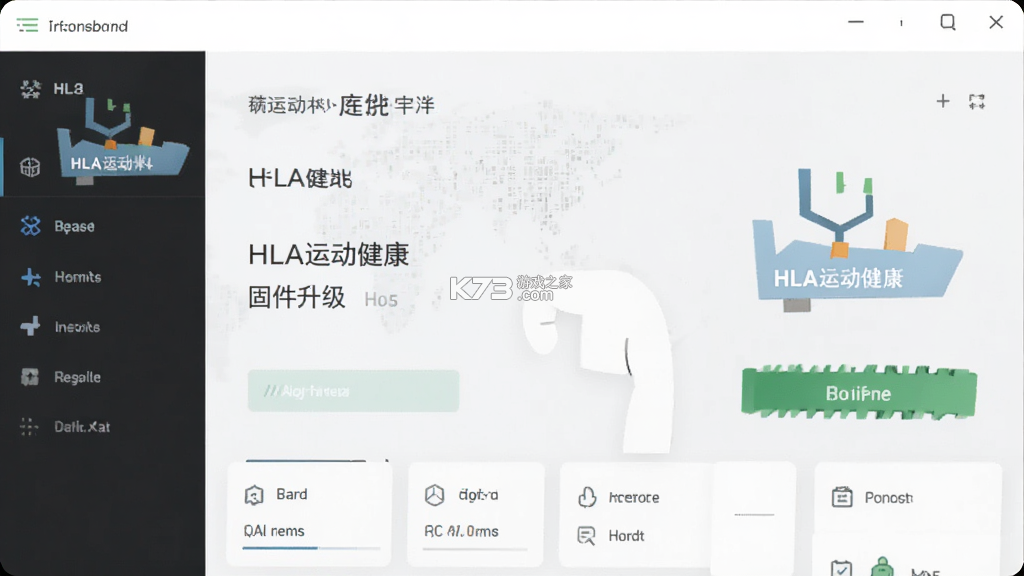This screenshot has height=576, width=1024.
Task: Click the Irtonsband window title
Action: click(x=88, y=26)
